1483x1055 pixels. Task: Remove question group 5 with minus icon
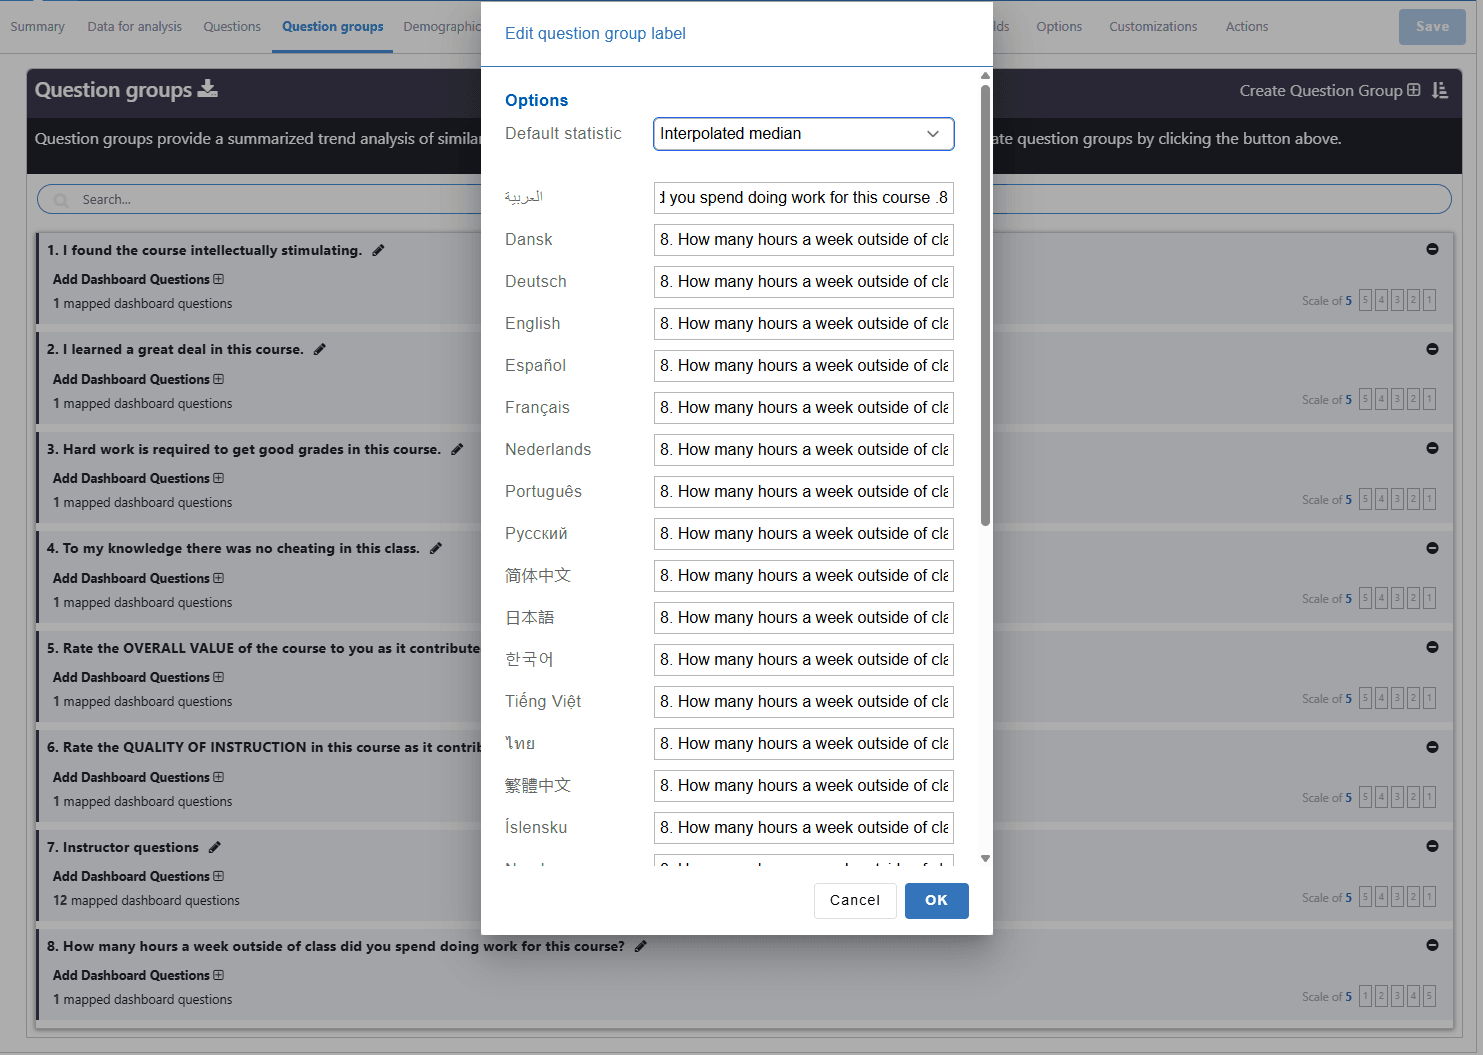[x=1432, y=647]
